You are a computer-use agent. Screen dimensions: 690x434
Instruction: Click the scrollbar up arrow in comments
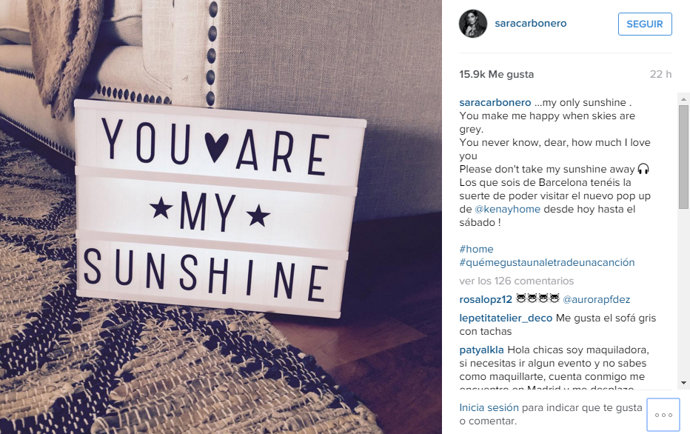pyautogui.click(x=683, y=100)
